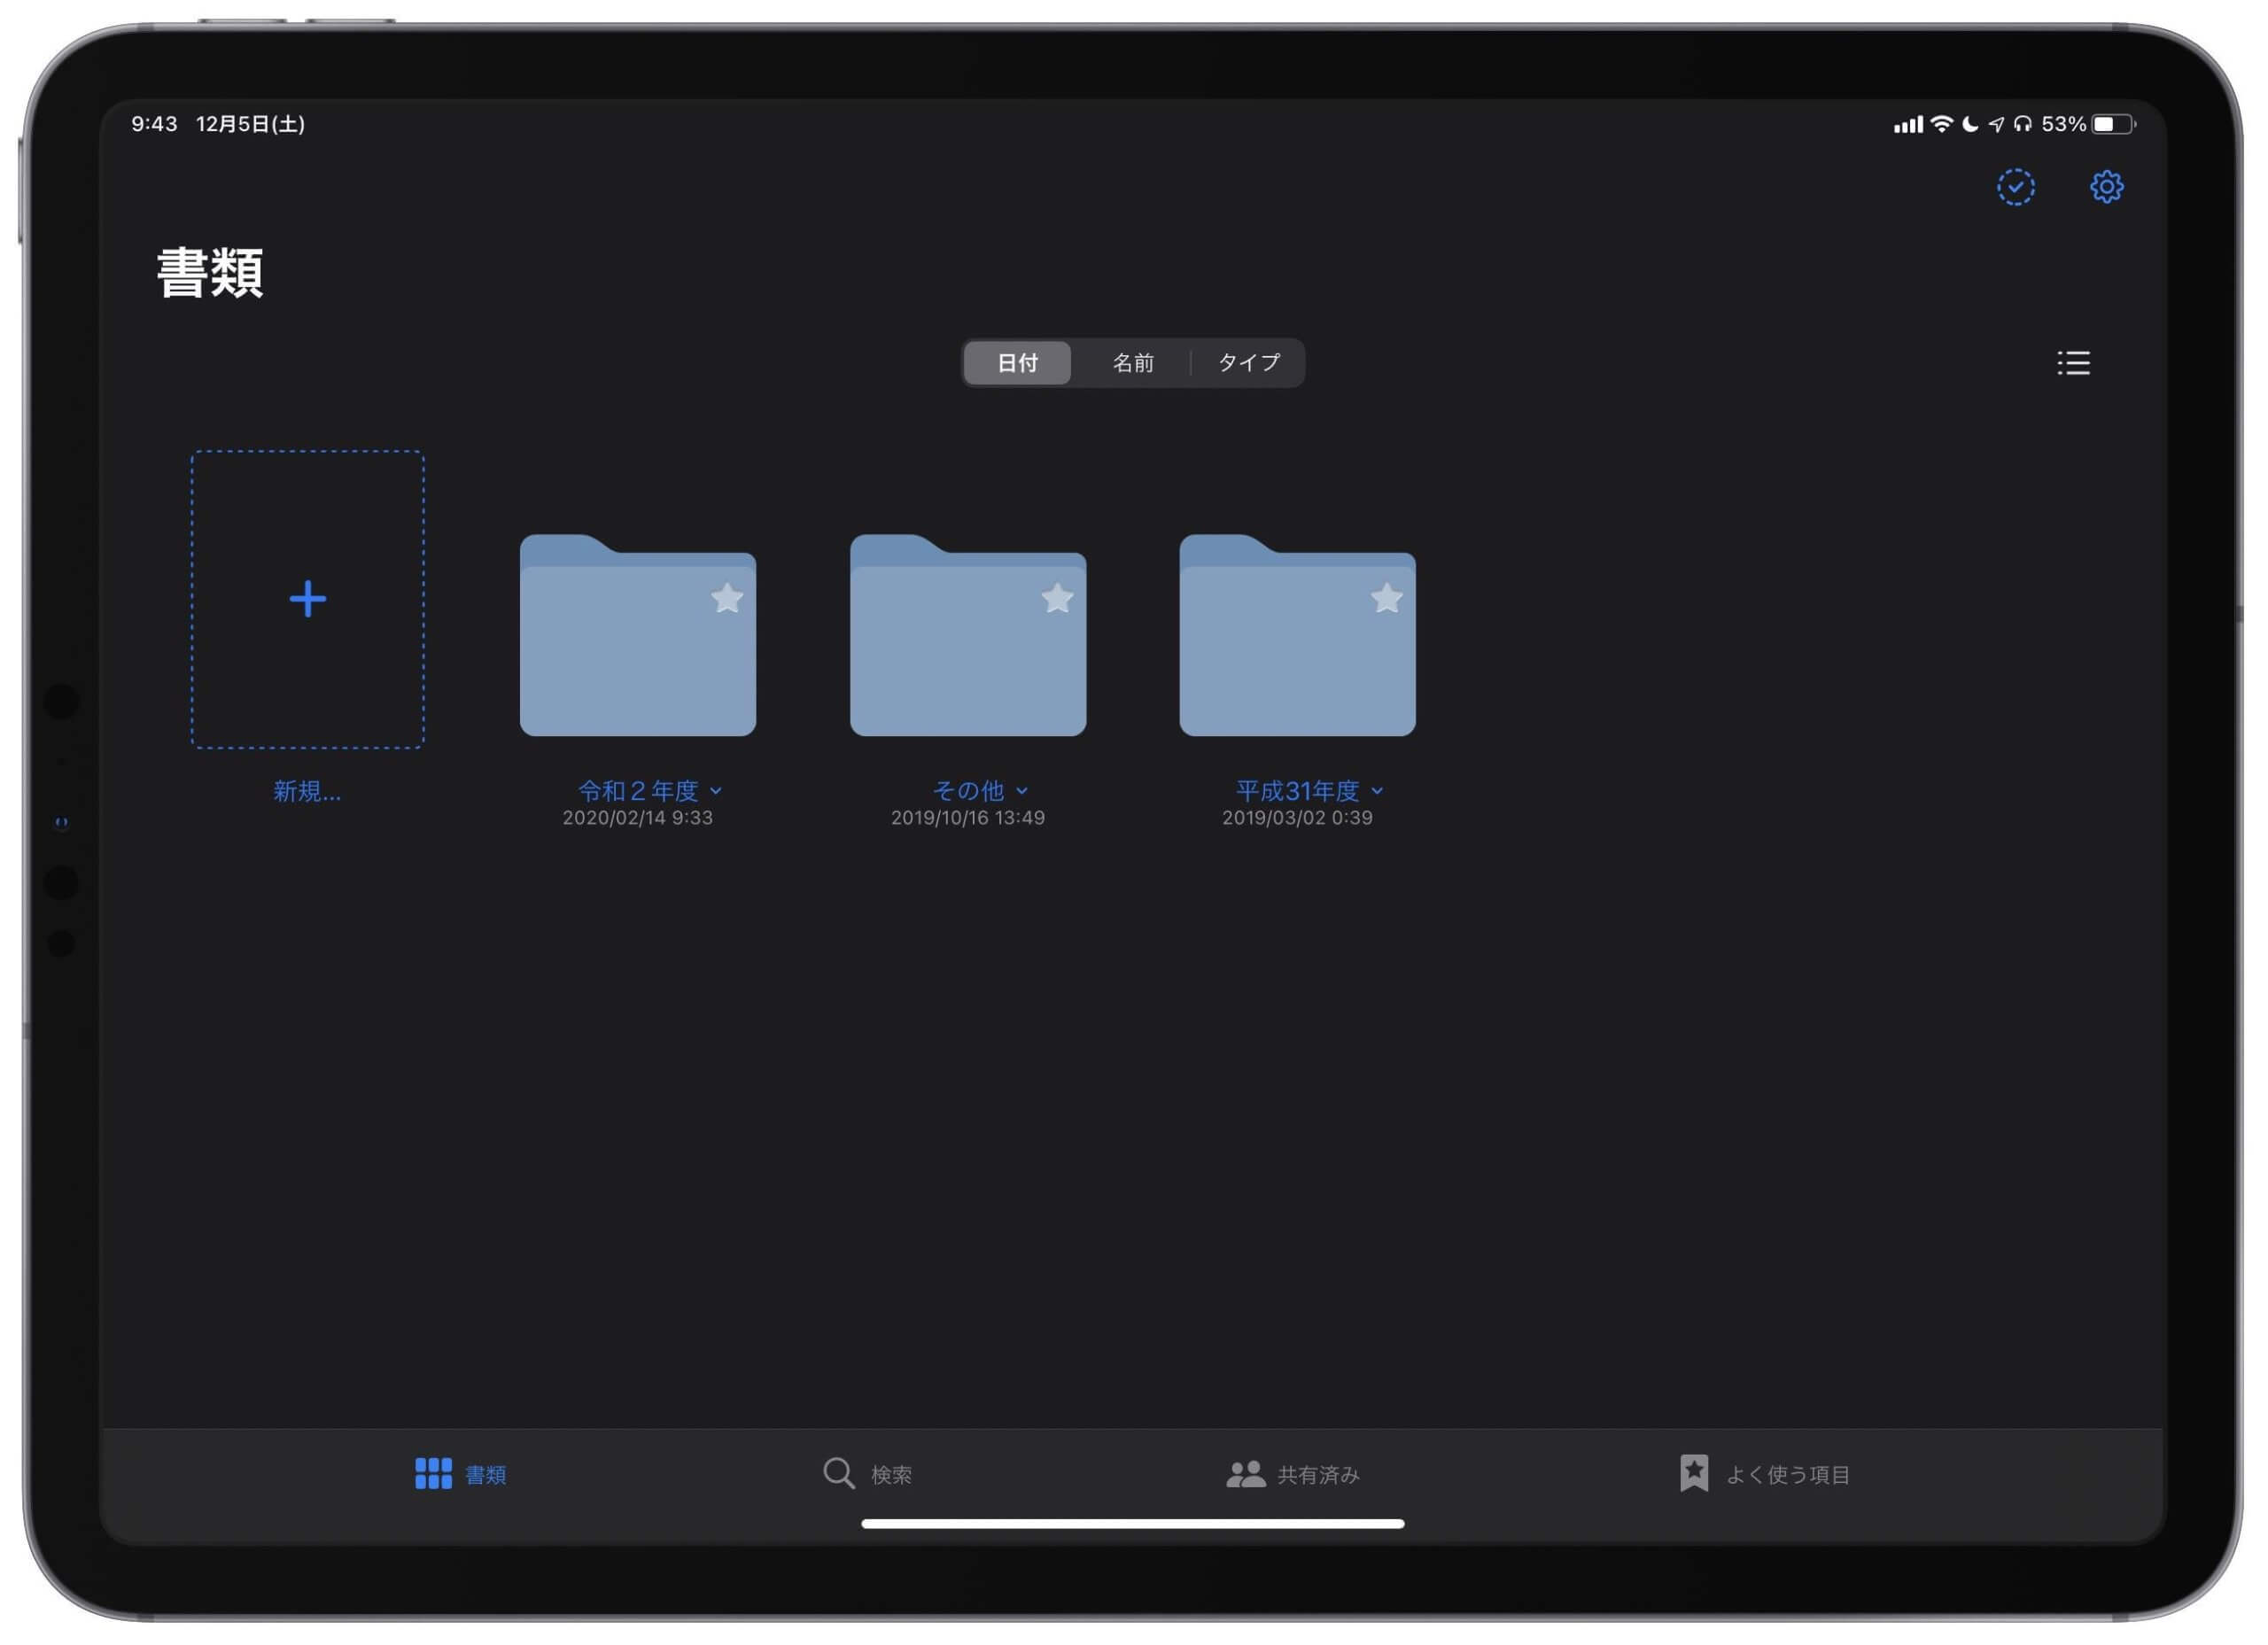Switch to list view icon
Viewport: 2268px width, 1645px height.
coord(2073,363)
